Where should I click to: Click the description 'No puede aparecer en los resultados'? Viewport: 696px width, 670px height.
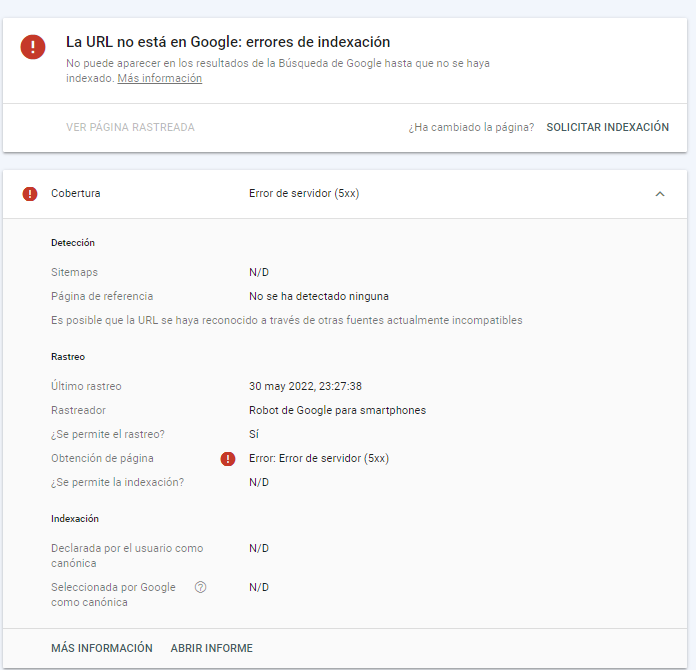tap(278, 71)
